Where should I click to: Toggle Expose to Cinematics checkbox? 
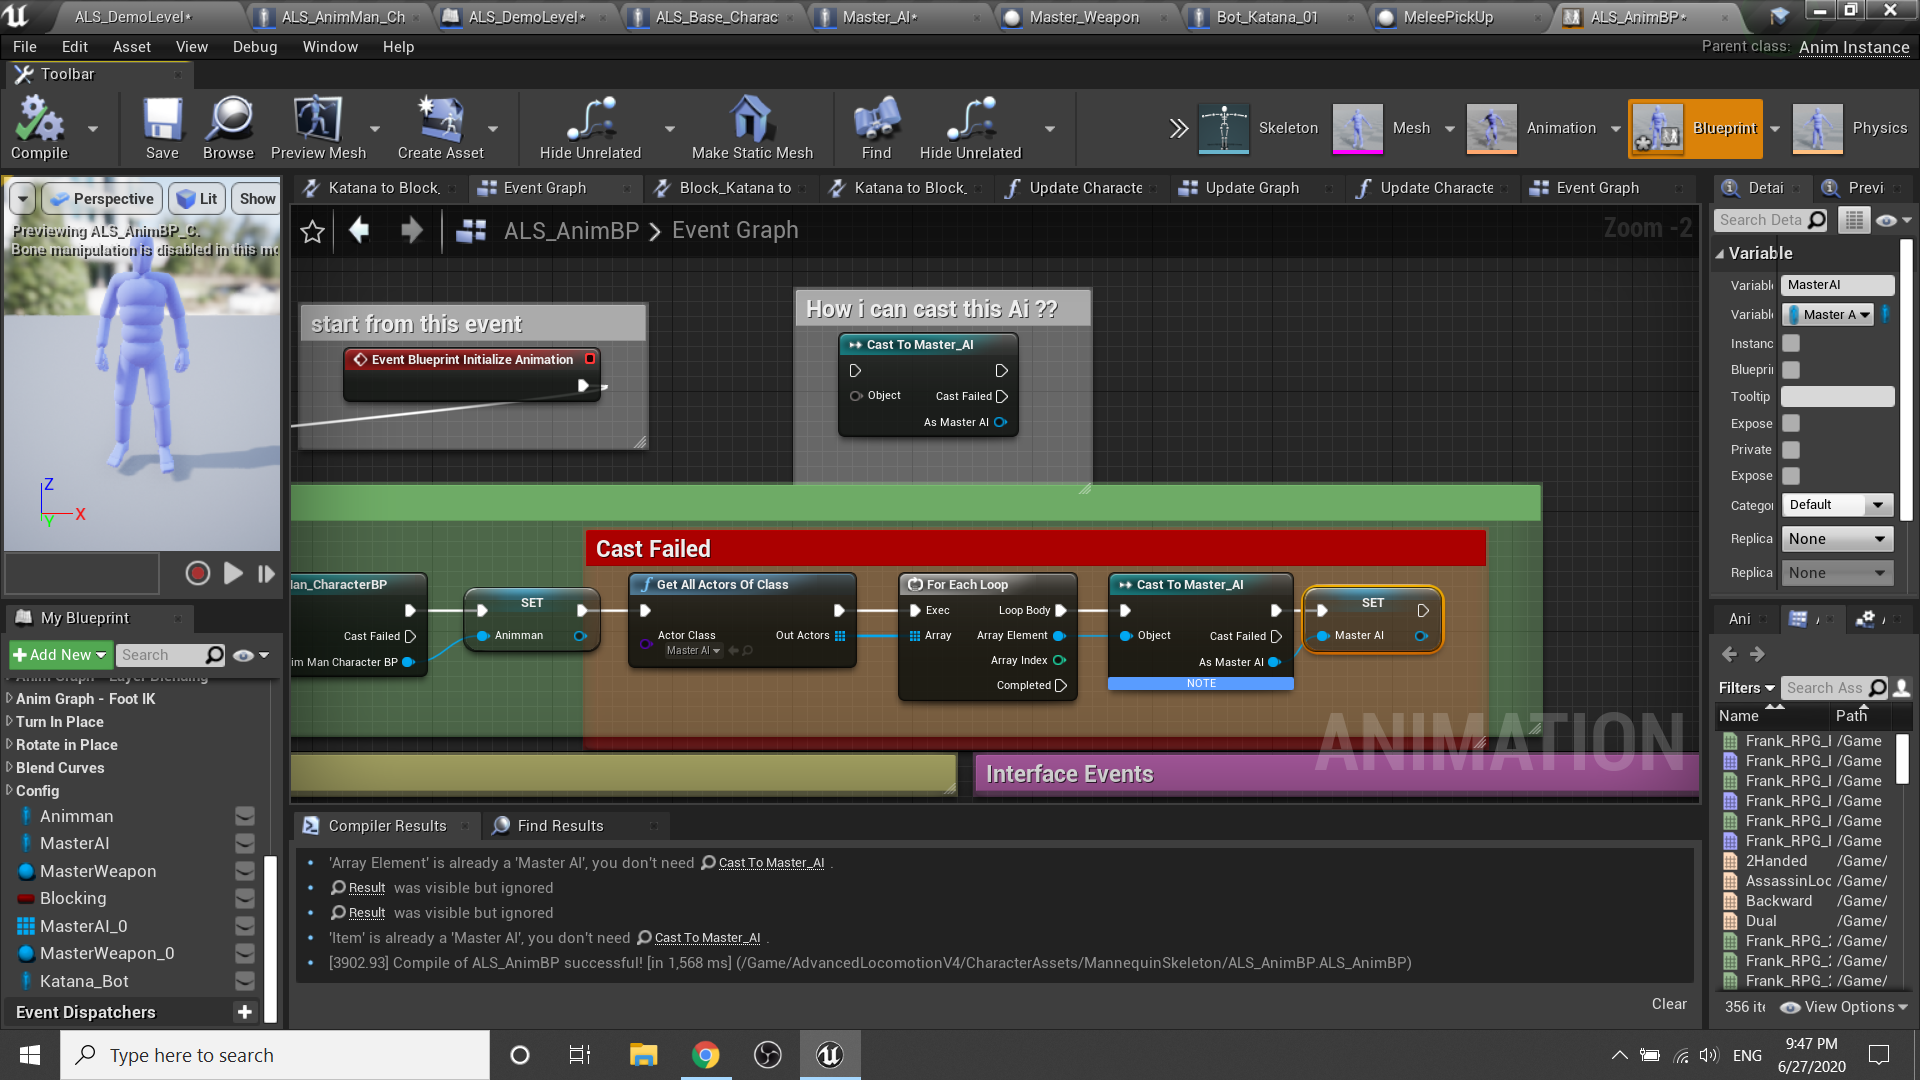1791,476
